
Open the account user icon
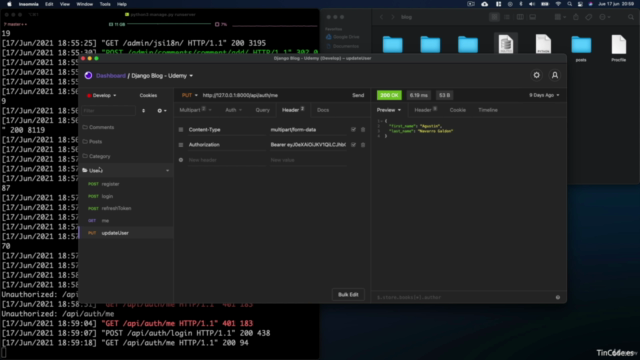click(x=555, y=75)
